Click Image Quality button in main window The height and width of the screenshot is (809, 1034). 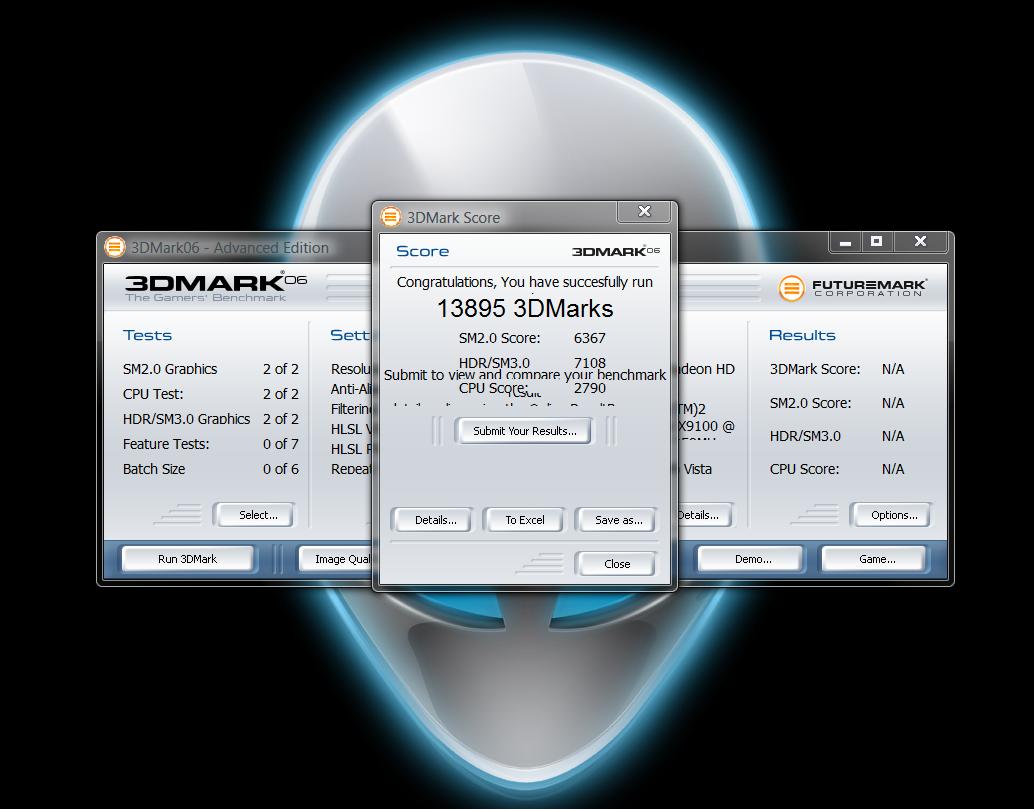tap(338, 559)
